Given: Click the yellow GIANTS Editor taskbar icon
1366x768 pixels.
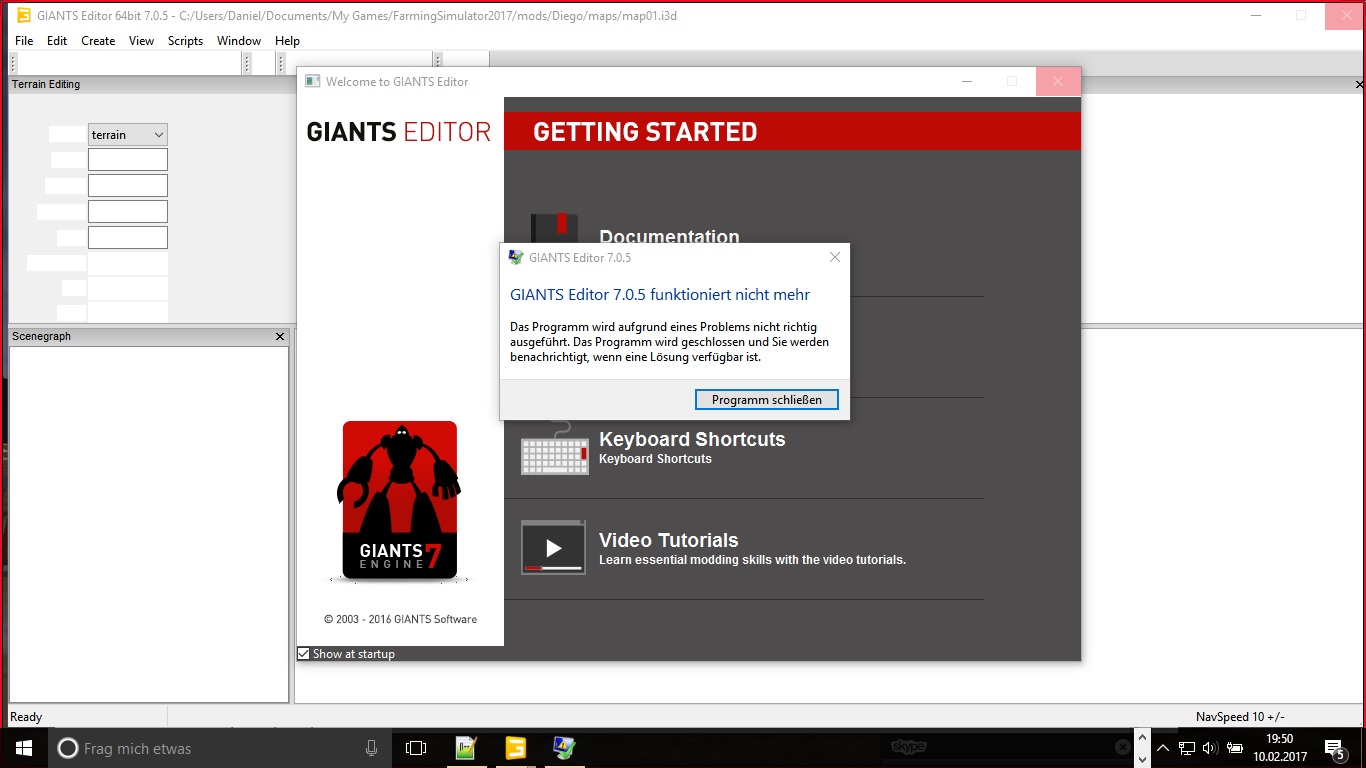Looking at the screenshot, I should [x=515, y=748].
